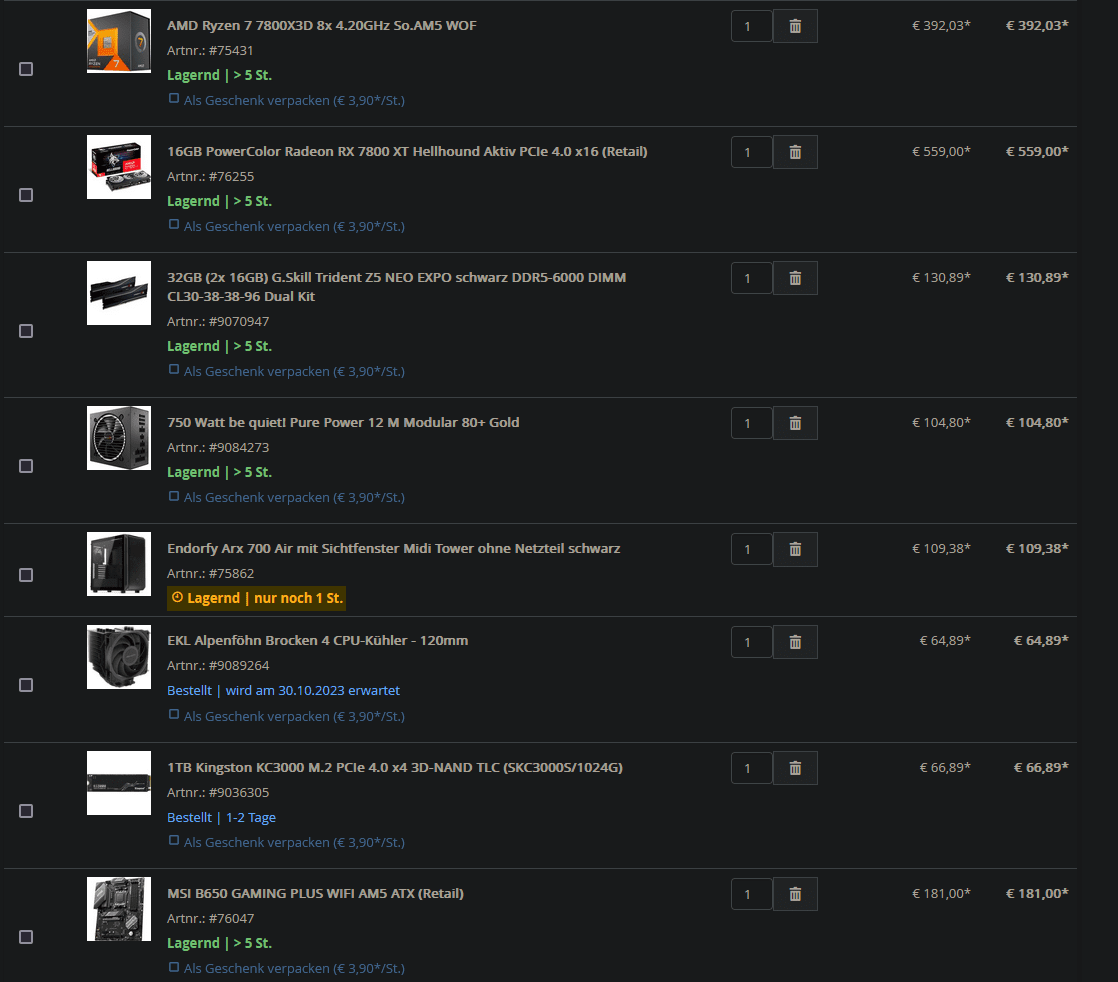
Task: Click quantity box for be quiet! Pure Power
Action: (752, 424)
